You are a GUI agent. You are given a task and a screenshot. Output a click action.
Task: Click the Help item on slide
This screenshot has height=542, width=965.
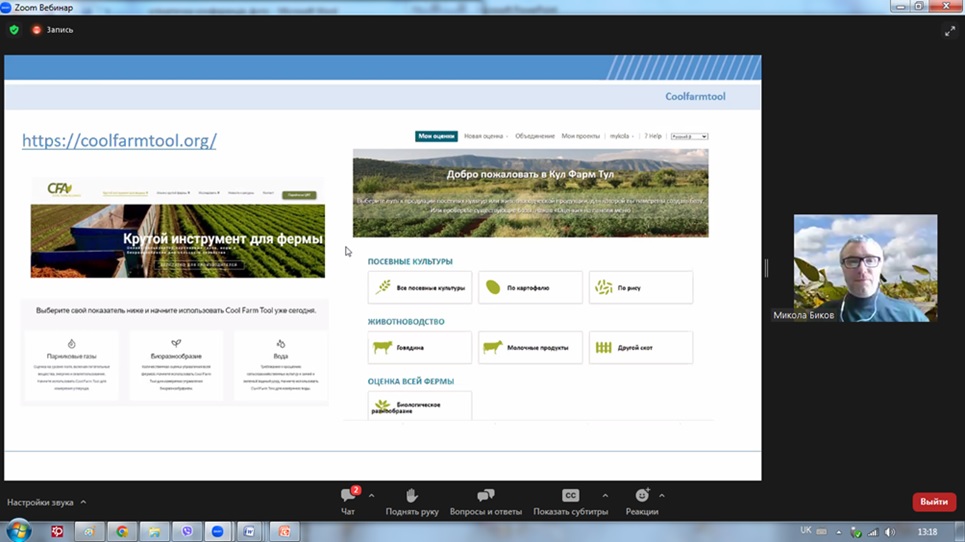(653, 136)
